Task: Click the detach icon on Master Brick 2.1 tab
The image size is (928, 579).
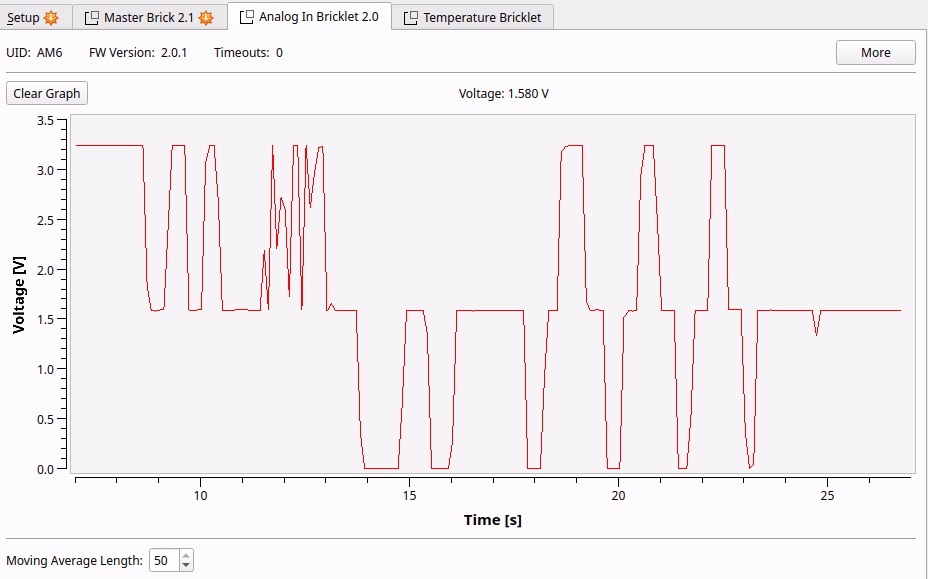Action: coord(92,18)
